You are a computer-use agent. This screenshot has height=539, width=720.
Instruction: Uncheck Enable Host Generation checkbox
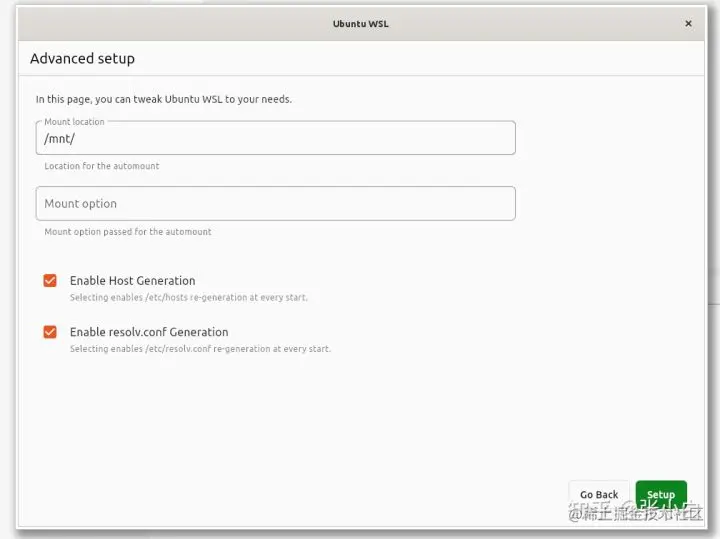pyautogui.click(x=50, y=281)
